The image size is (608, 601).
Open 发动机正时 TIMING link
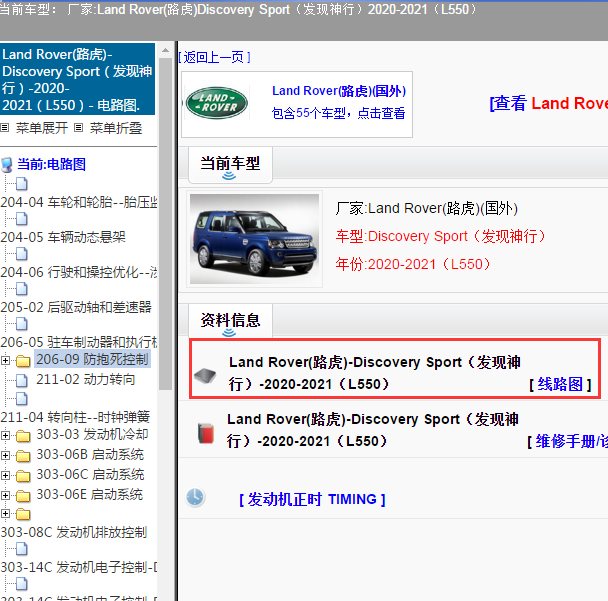pyautogui.click(x=312, y=499)
